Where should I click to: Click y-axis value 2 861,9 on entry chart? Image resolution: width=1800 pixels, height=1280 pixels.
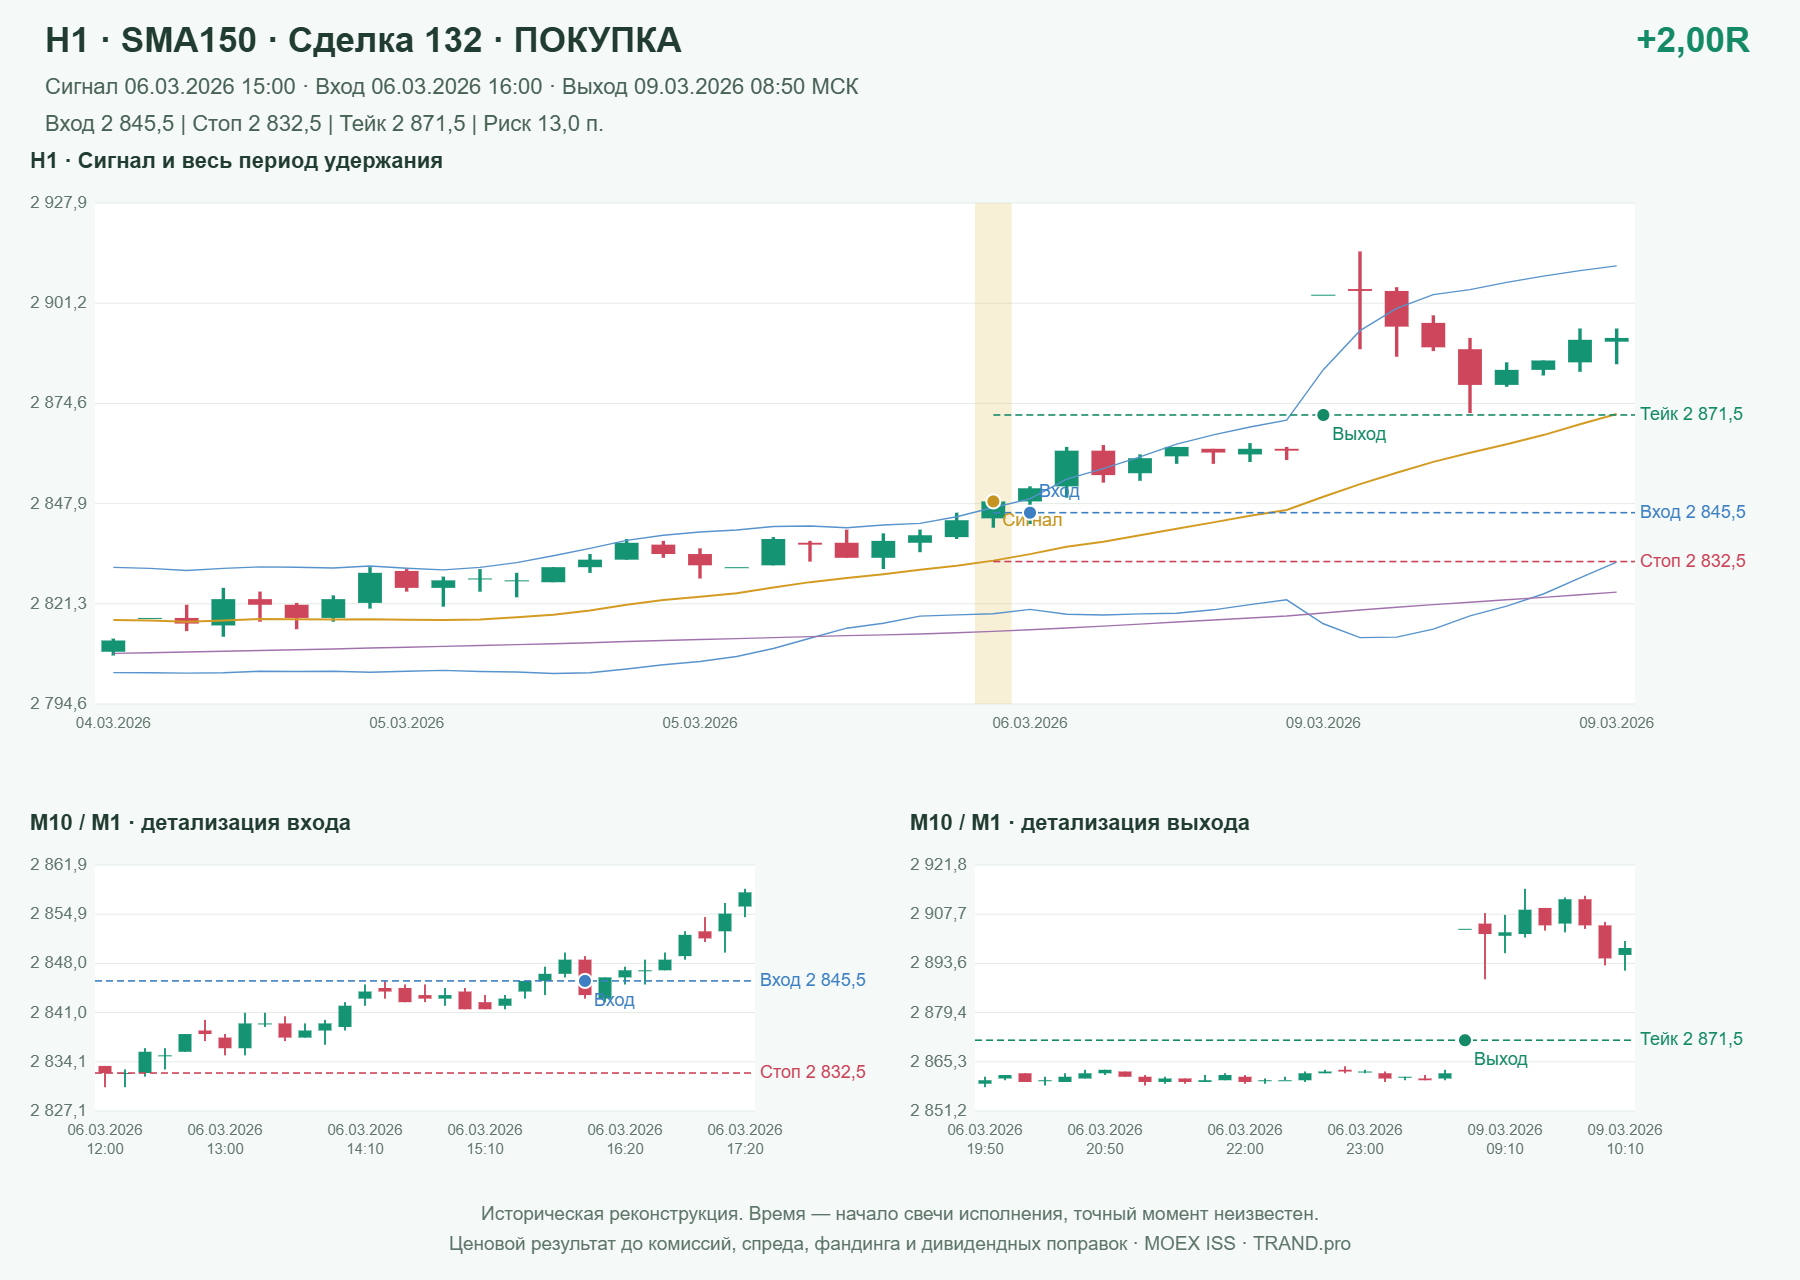point(58,864)
